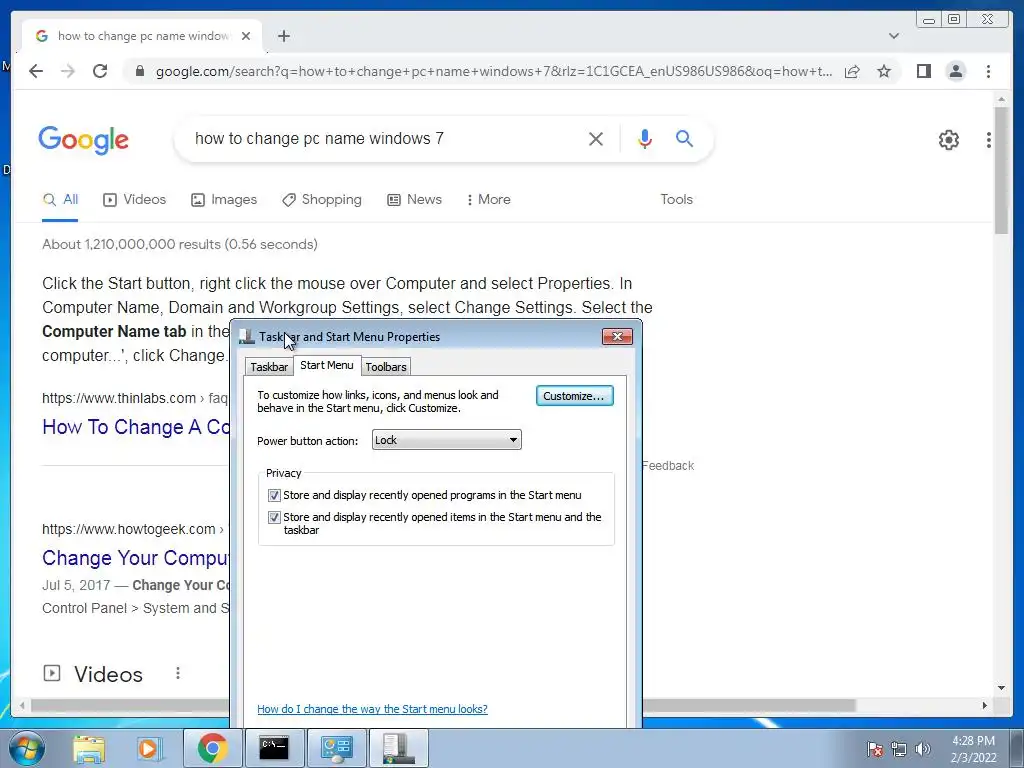The height and width of the screenshot is (768, 1024).
Task: Close the Google search tab
Action: pos(246,36)
